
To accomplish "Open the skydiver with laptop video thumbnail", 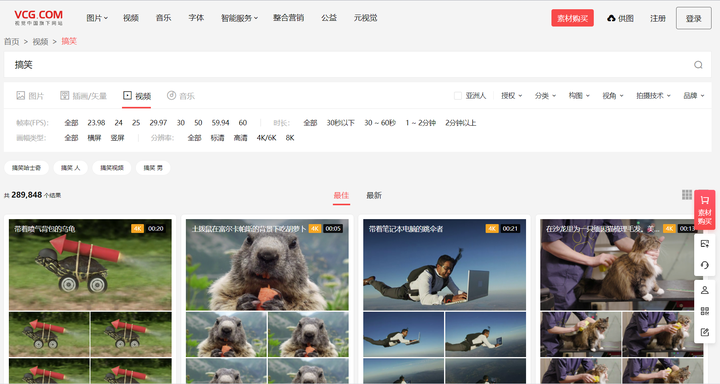I will 444,265.
